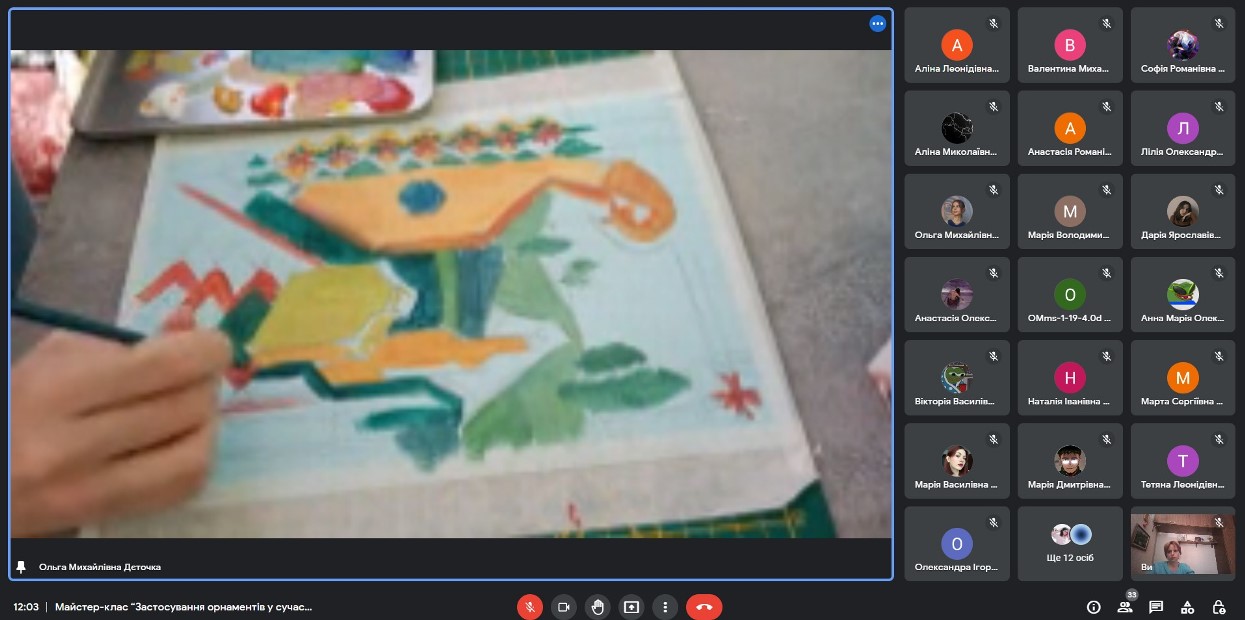Select the purple T avatar of Тетяна Леонідівн
Screen dimensions: 1245x620
pos(1183,460)
